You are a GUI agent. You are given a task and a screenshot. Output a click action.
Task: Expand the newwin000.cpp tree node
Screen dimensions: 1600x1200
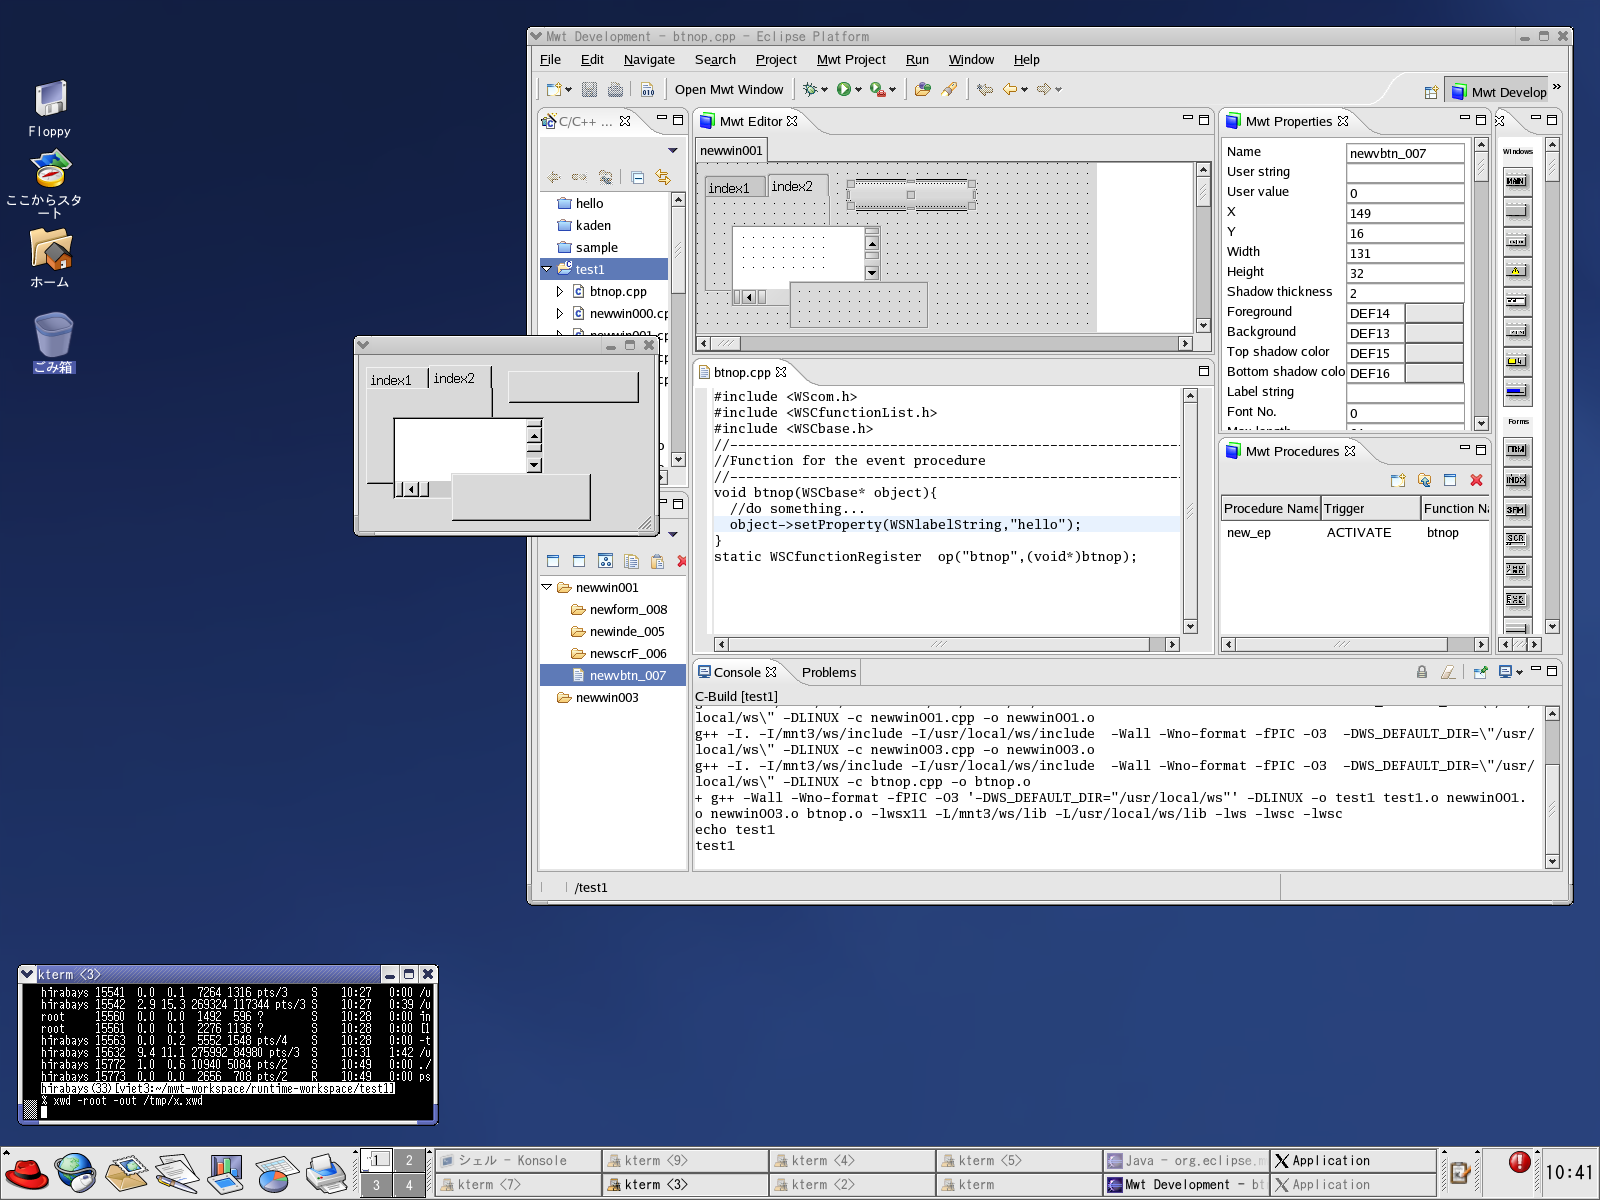click(x=560, y=313)
